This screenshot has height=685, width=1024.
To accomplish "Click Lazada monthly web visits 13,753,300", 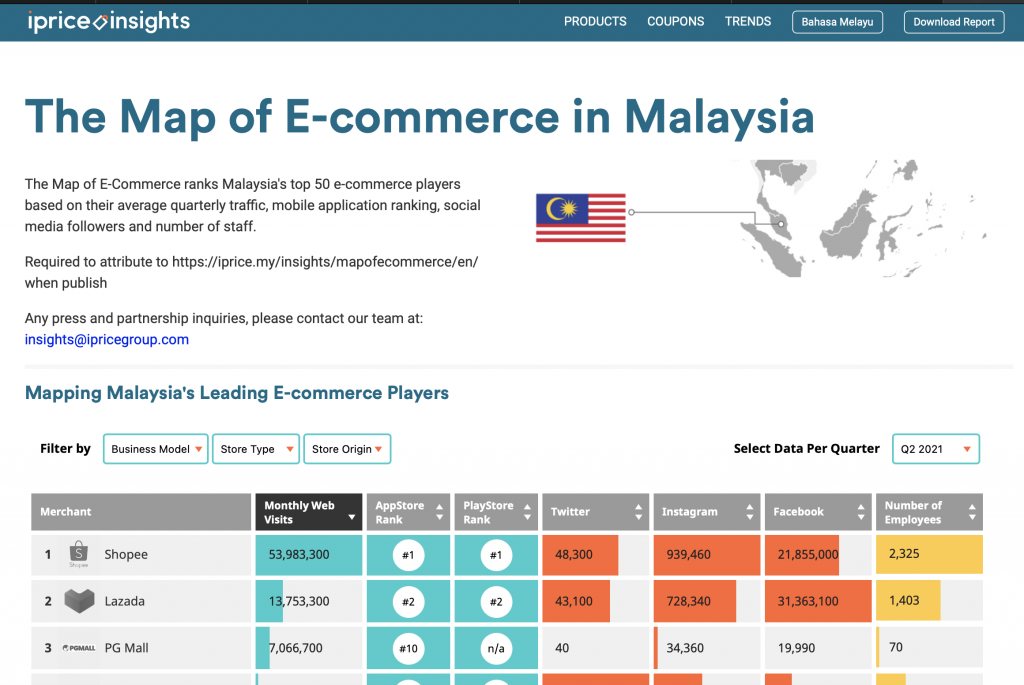I will 299,601.
